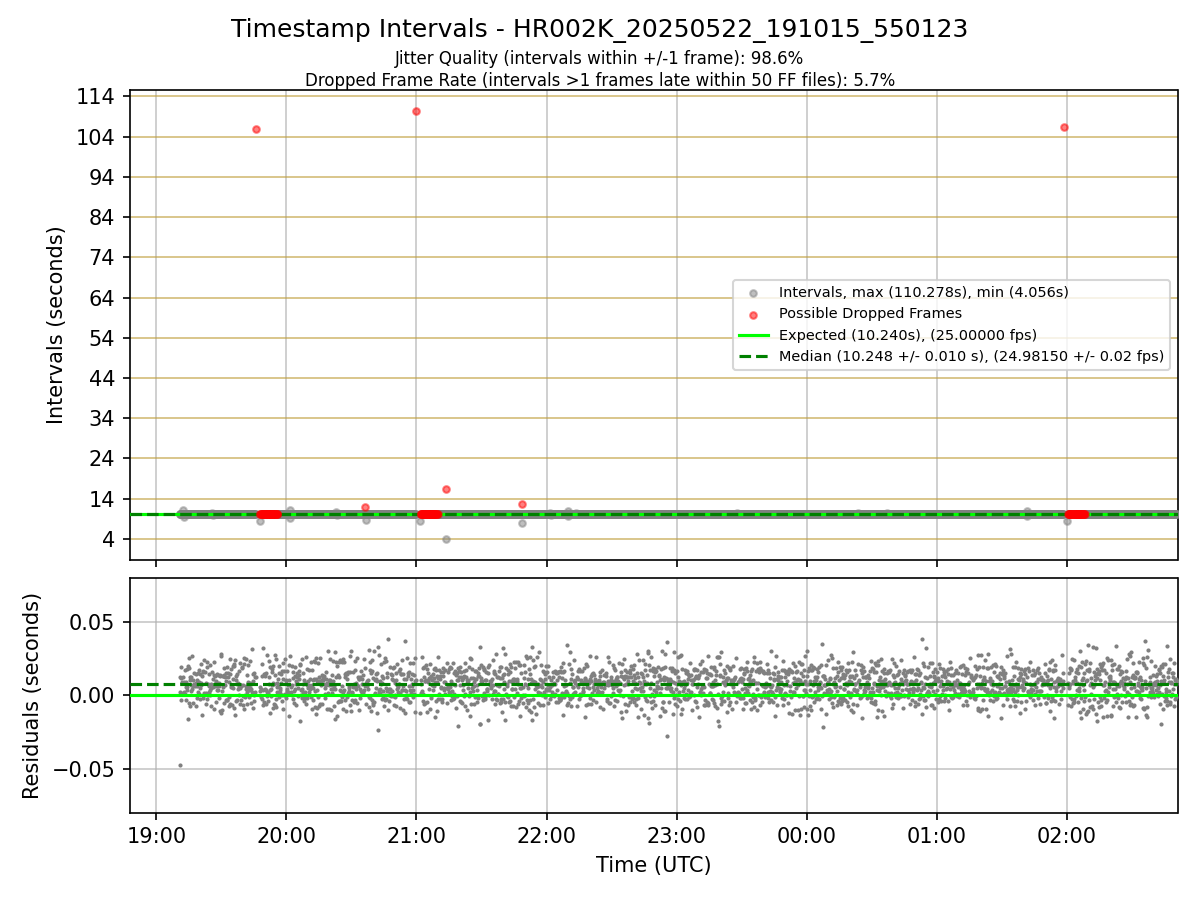Click the 21:00 x-axis tick label

(416, 835)
